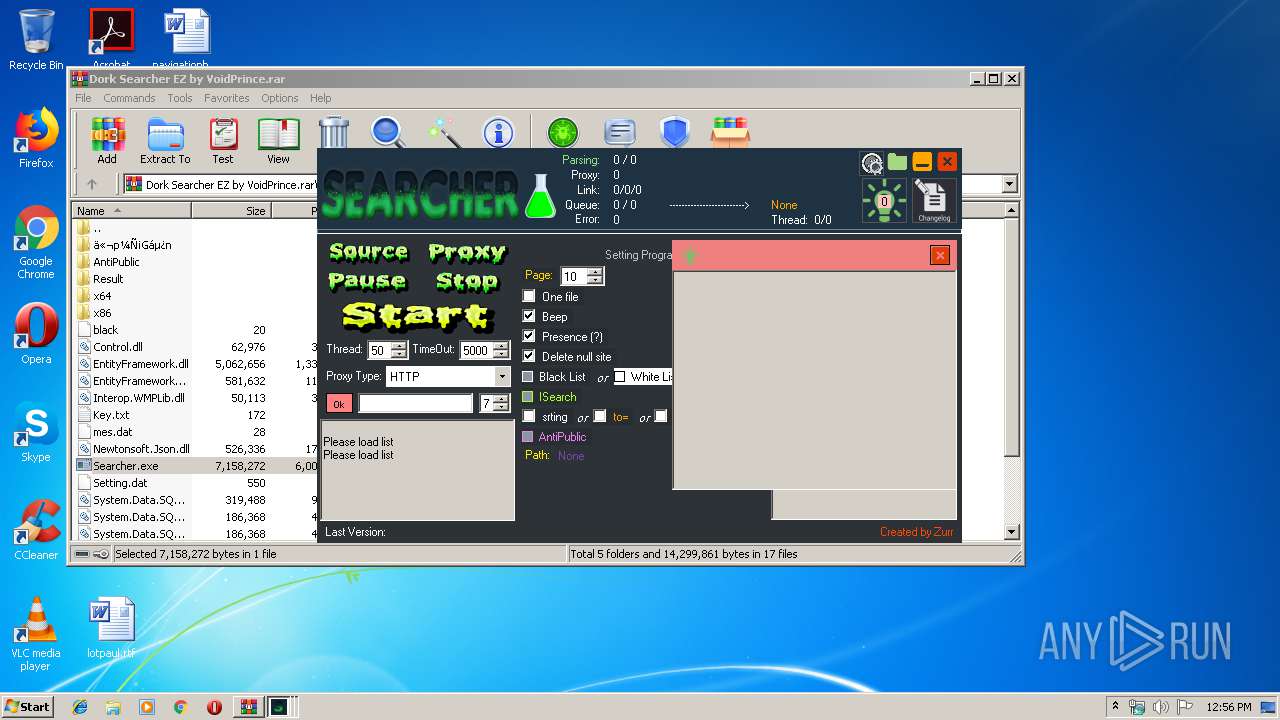
Task: Click the Delete trash can toolbar icon
Action: pos(334,132)
